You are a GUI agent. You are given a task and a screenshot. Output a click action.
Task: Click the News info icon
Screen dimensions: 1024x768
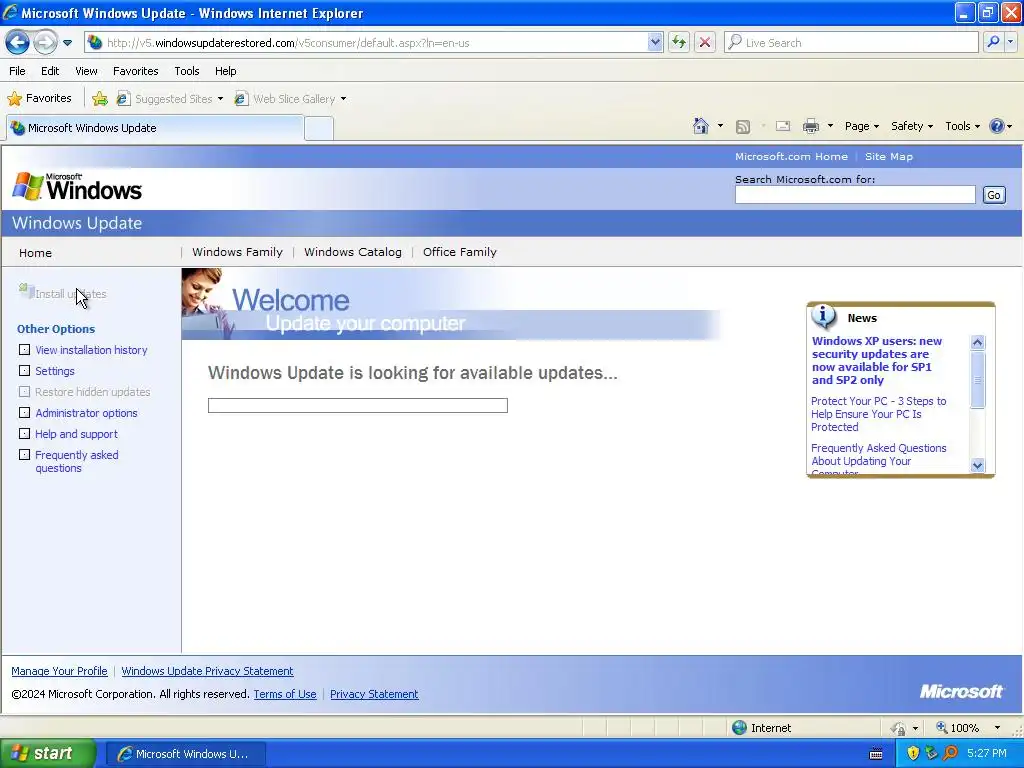point(824,317)
